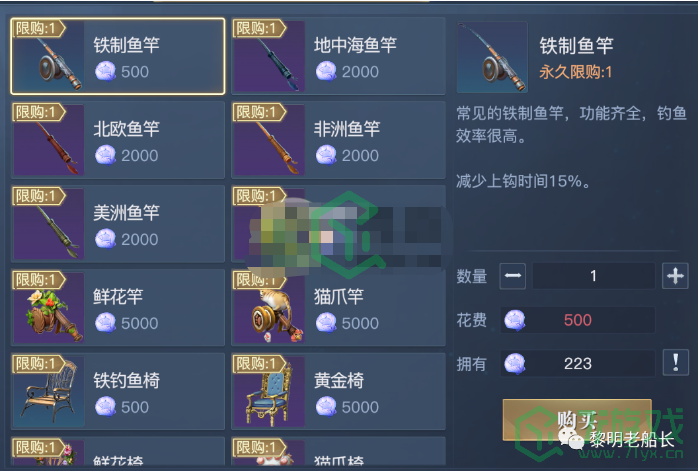Click the 2000 price of 地中海鱼竿

point(360,72)
